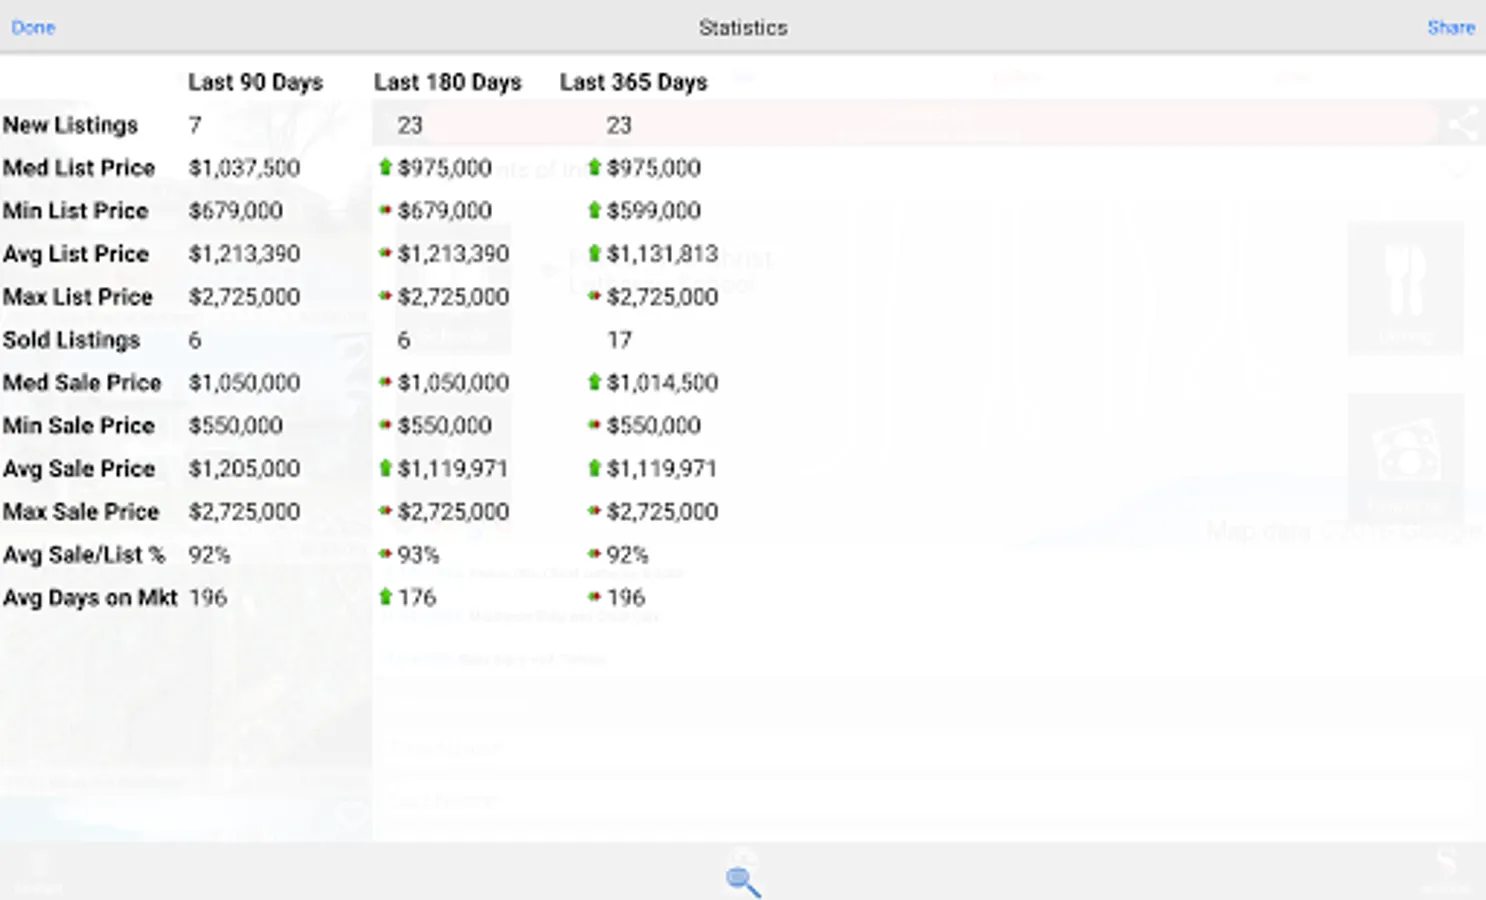Tap the magnifying glass search icon
This screenshot has width=1486, height=900.
pos(743,881)
